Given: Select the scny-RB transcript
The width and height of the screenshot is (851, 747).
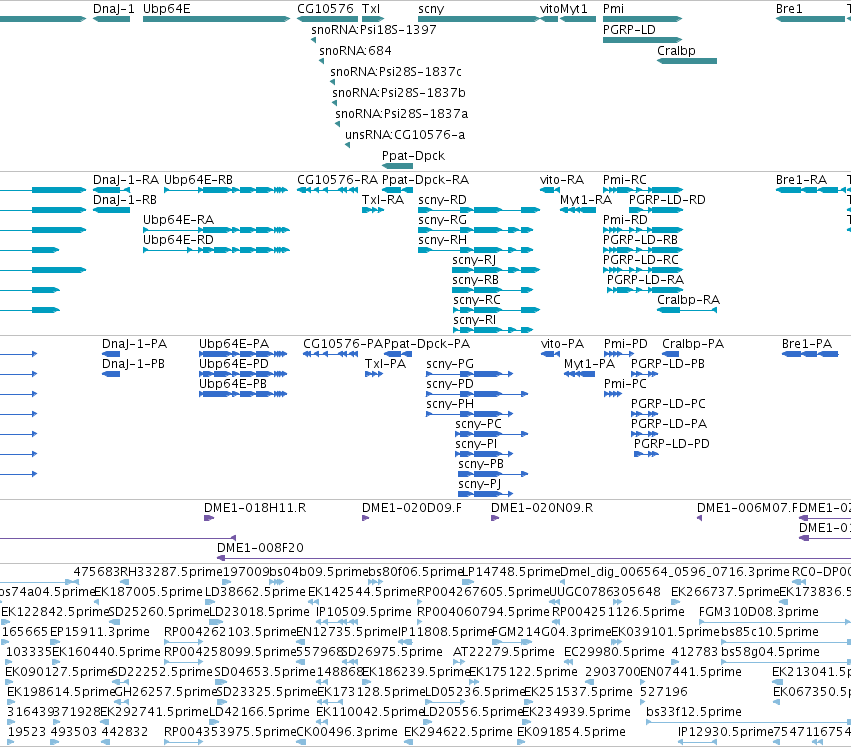Looking at the screenshot, I should (x=493, y=290).
